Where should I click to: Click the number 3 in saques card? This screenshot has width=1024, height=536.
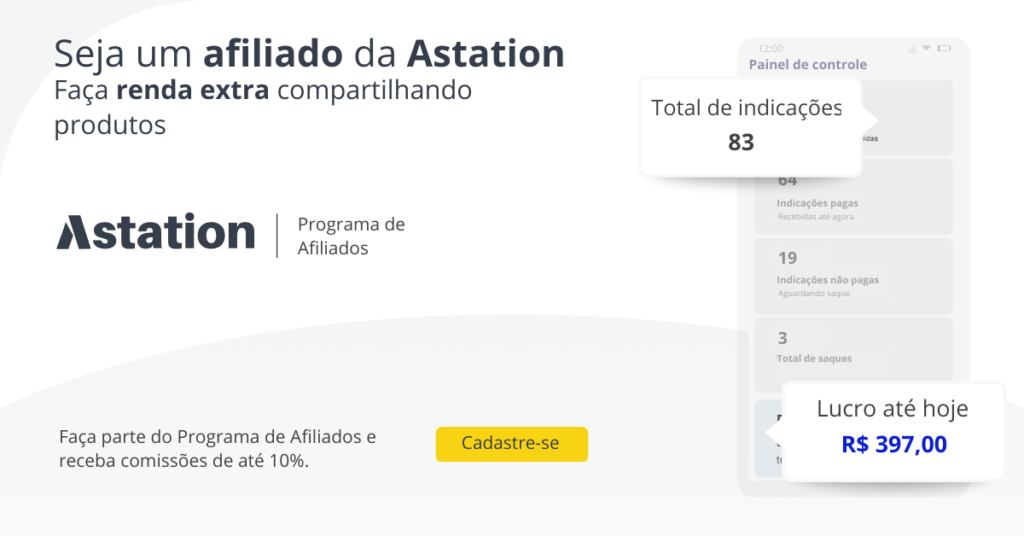pos(782,338)
